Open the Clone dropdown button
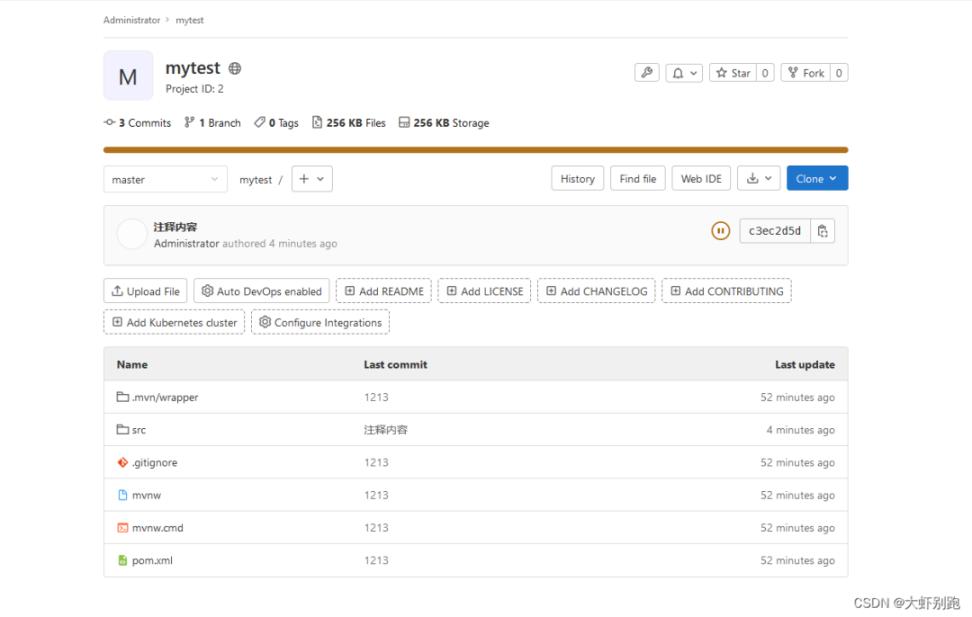The width and height of the screenshot is (972, 617). point(816,179)
